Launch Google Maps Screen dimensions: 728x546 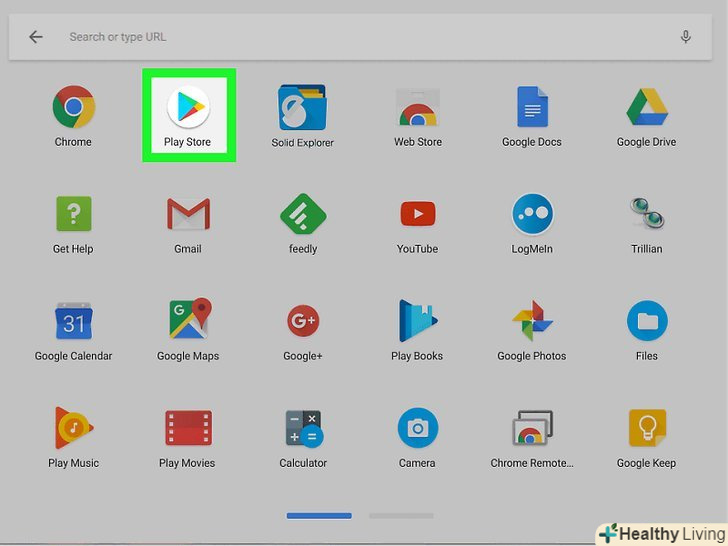(x=190, y=318)
